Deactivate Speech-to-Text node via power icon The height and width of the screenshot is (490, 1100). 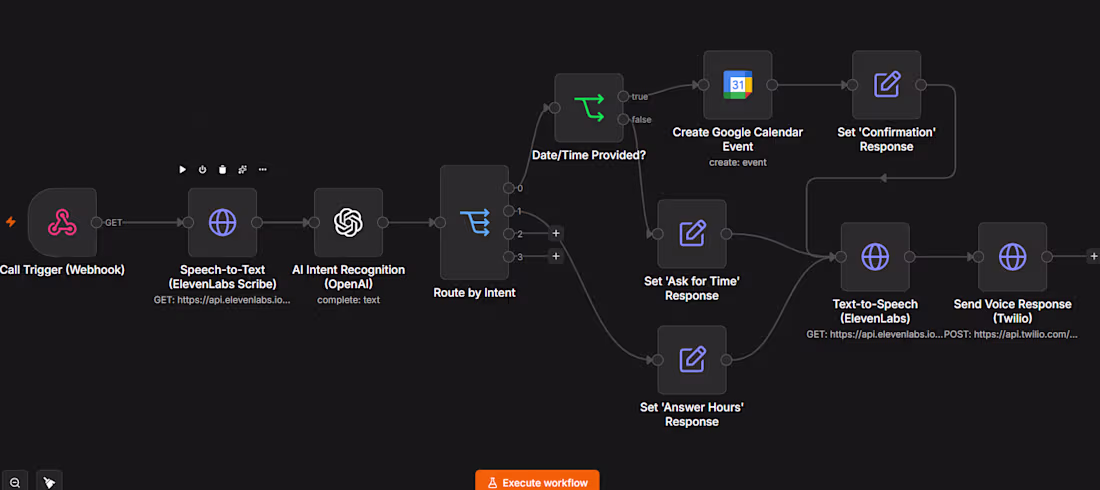tap(203, 169)
